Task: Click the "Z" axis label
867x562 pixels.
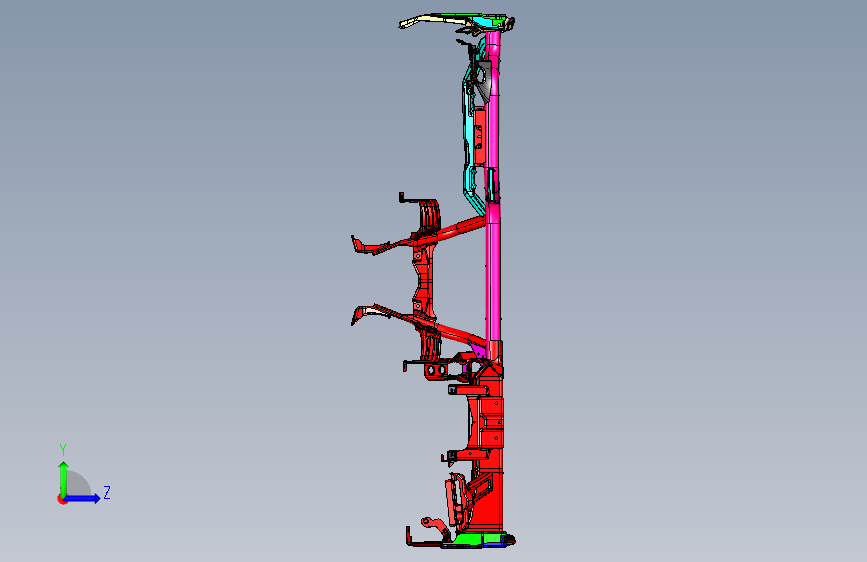Action: click(107, 492)
